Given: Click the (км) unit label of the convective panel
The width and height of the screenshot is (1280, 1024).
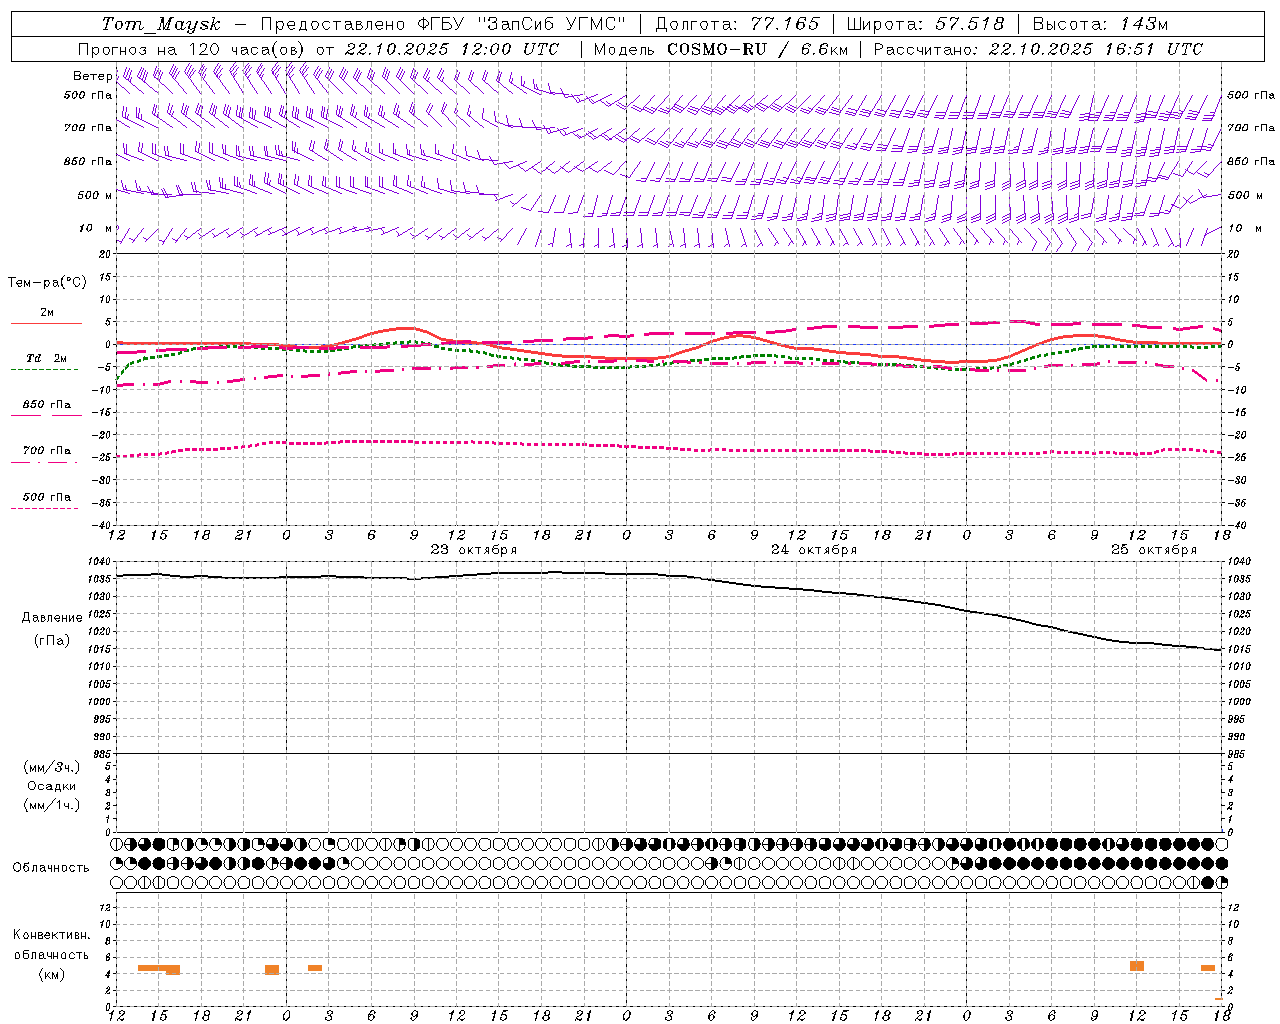Looking at the screenshot, I should (52, 974).
